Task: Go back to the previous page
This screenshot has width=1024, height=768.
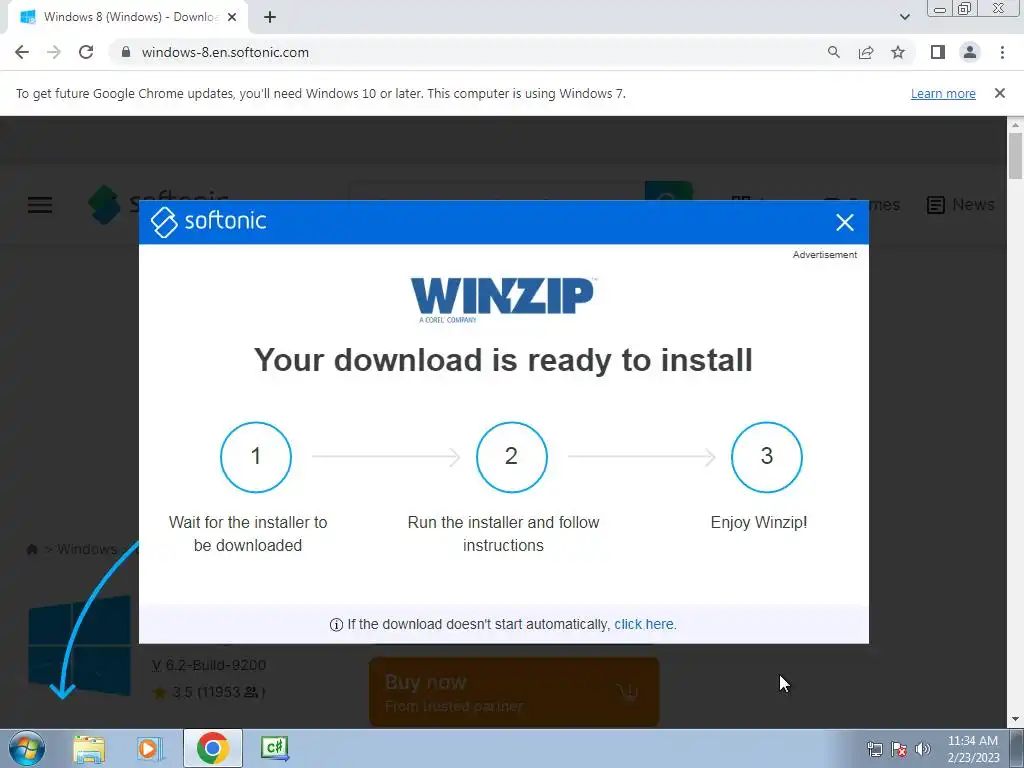Action: click(x=22, y=52)
